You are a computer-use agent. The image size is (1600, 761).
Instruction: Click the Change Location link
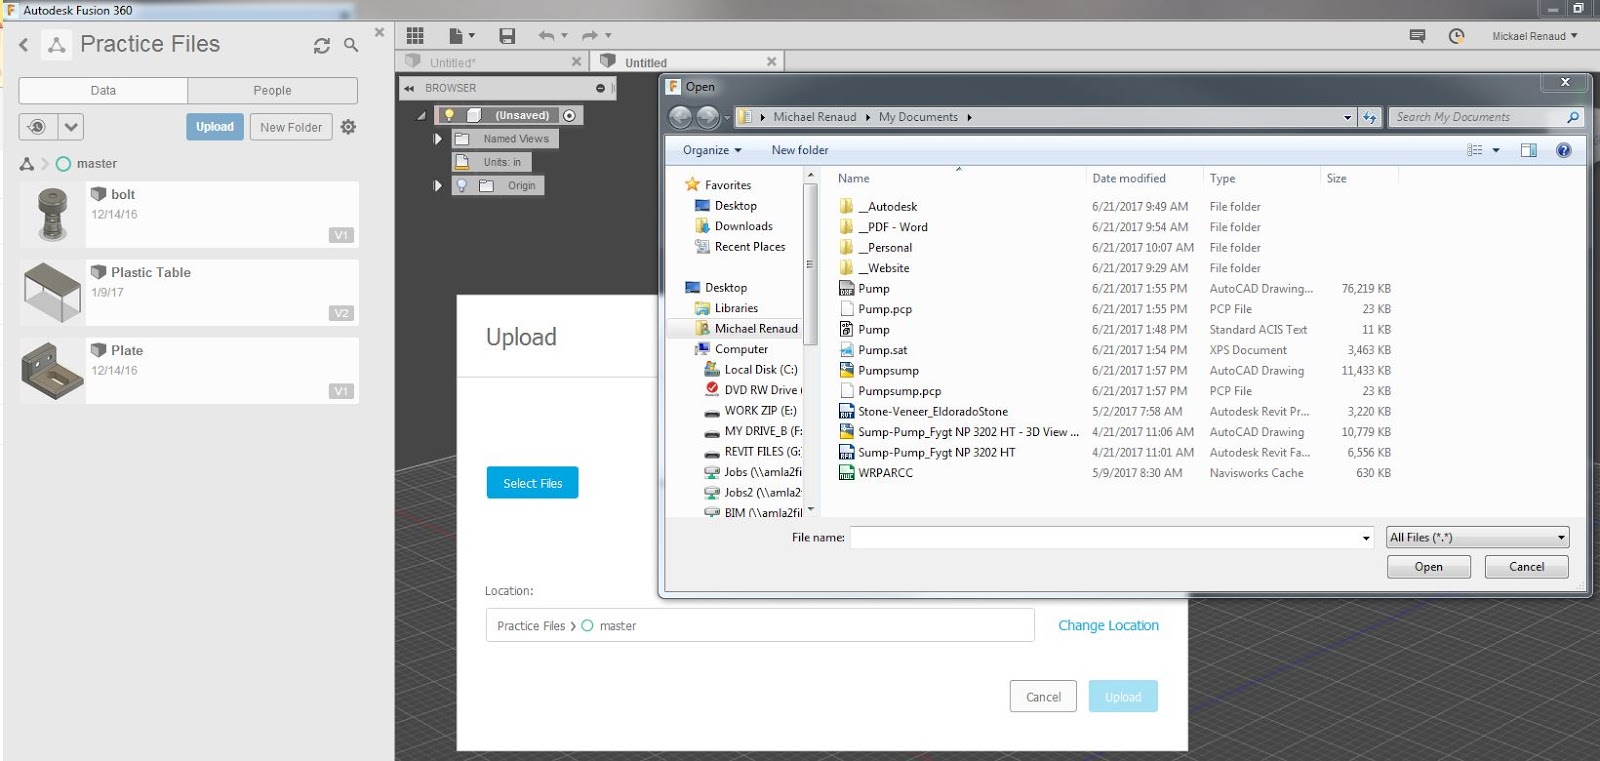(1108, 625)
